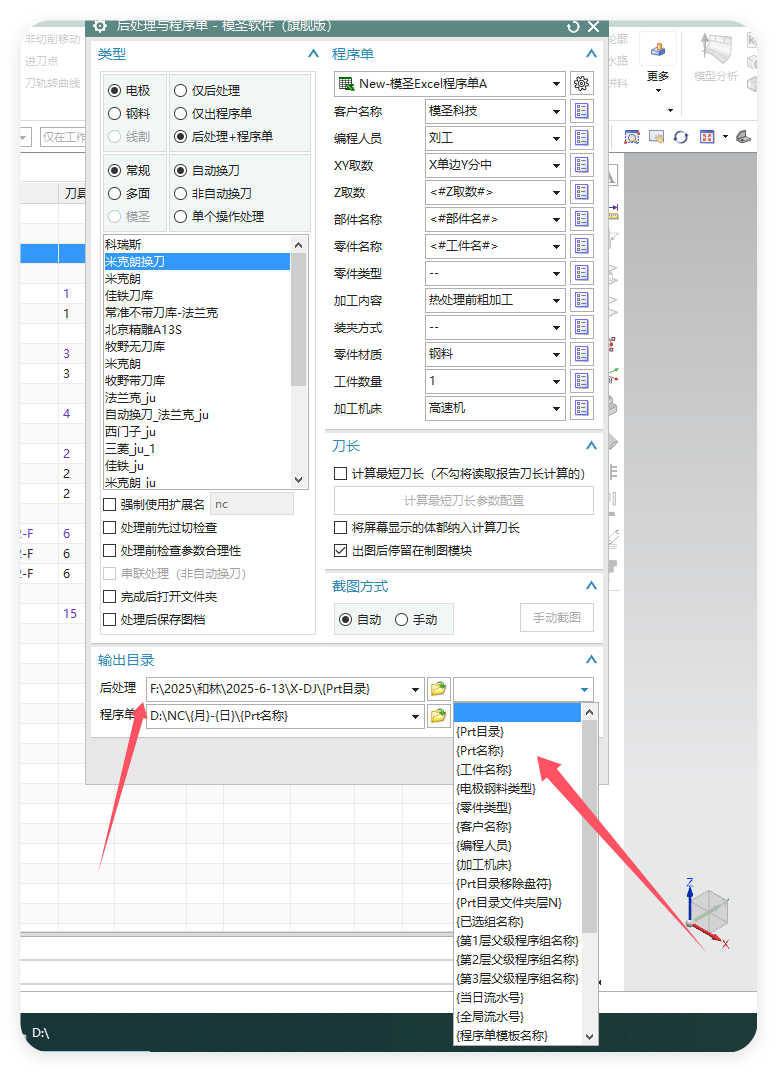777x1072 pixels.
Task: Collapse the 刀长 section
Action: tap(591, 446)
